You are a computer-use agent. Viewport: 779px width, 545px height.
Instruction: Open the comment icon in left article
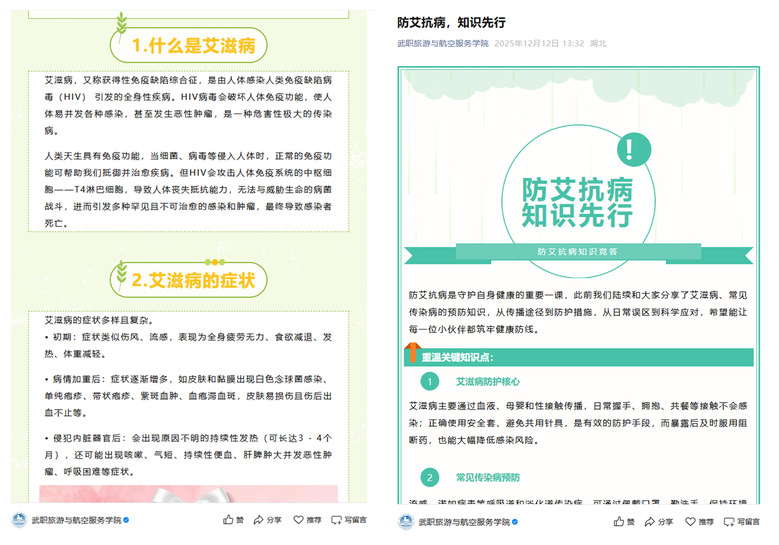pos(336,520)
